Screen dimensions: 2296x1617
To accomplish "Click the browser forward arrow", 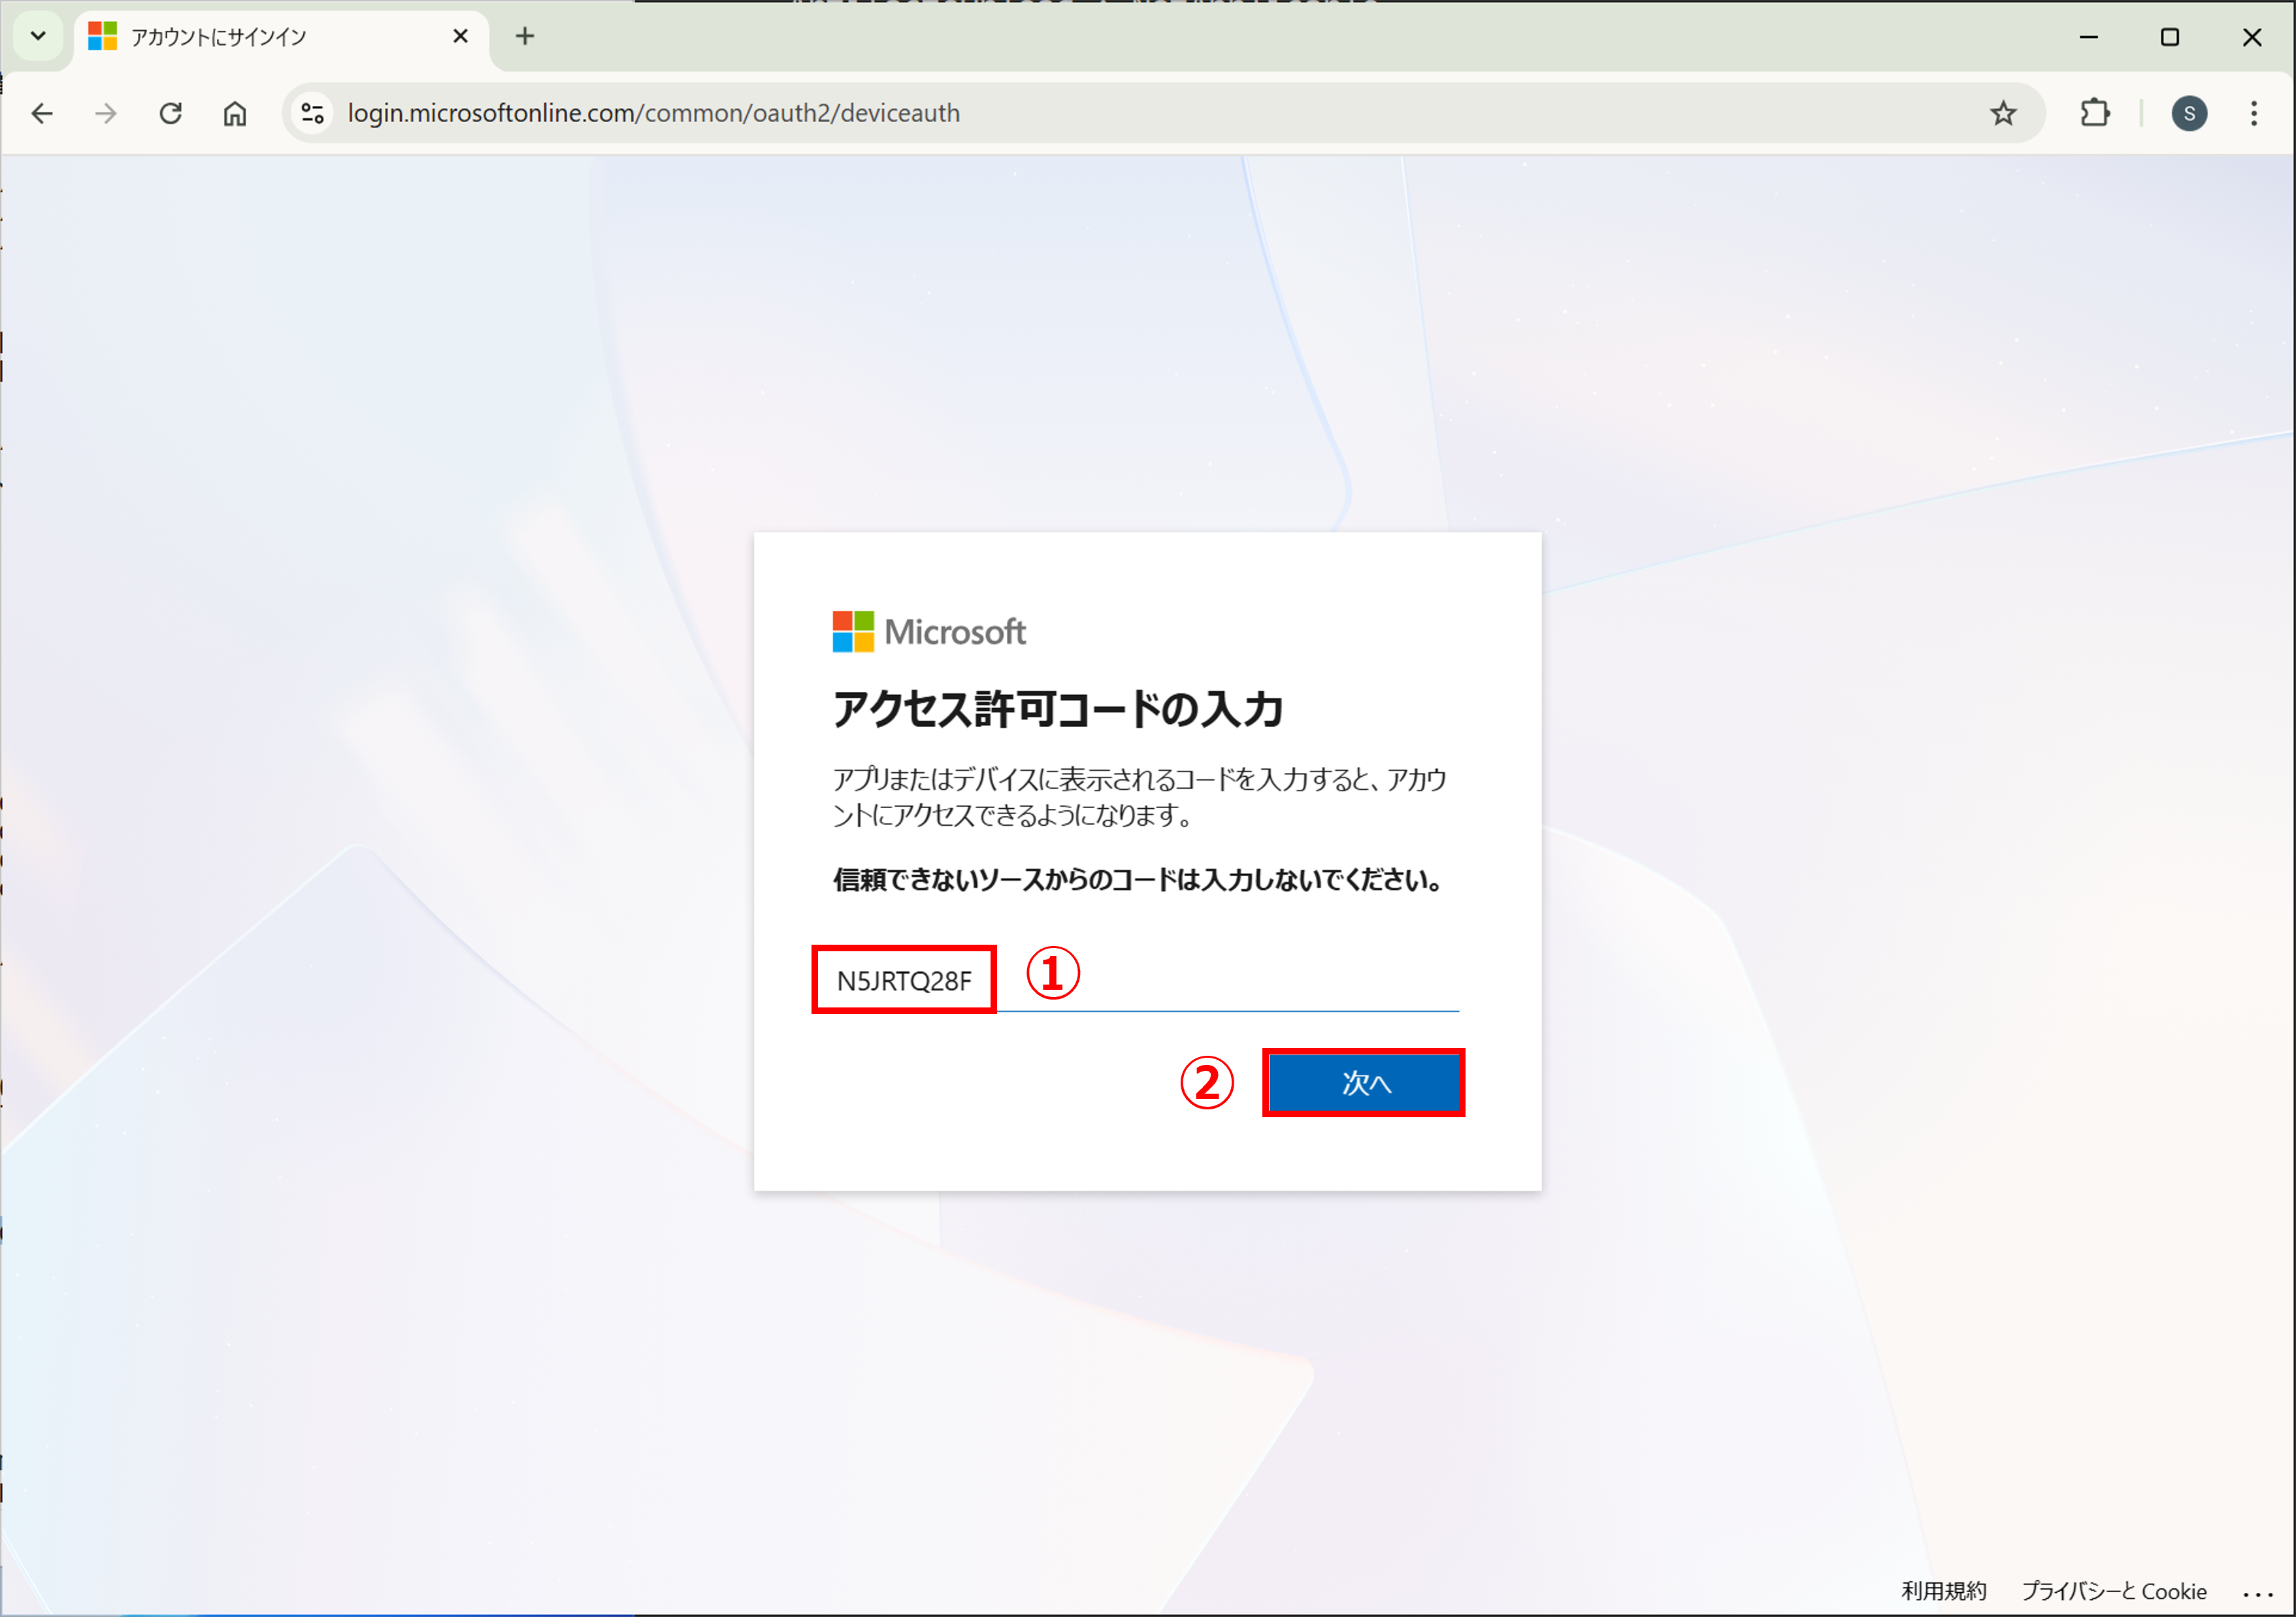I will tap(106, 114).
